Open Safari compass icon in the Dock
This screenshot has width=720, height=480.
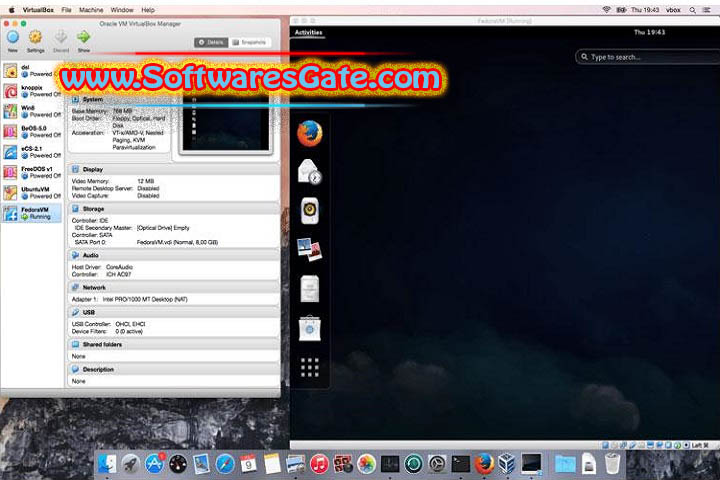225,464
